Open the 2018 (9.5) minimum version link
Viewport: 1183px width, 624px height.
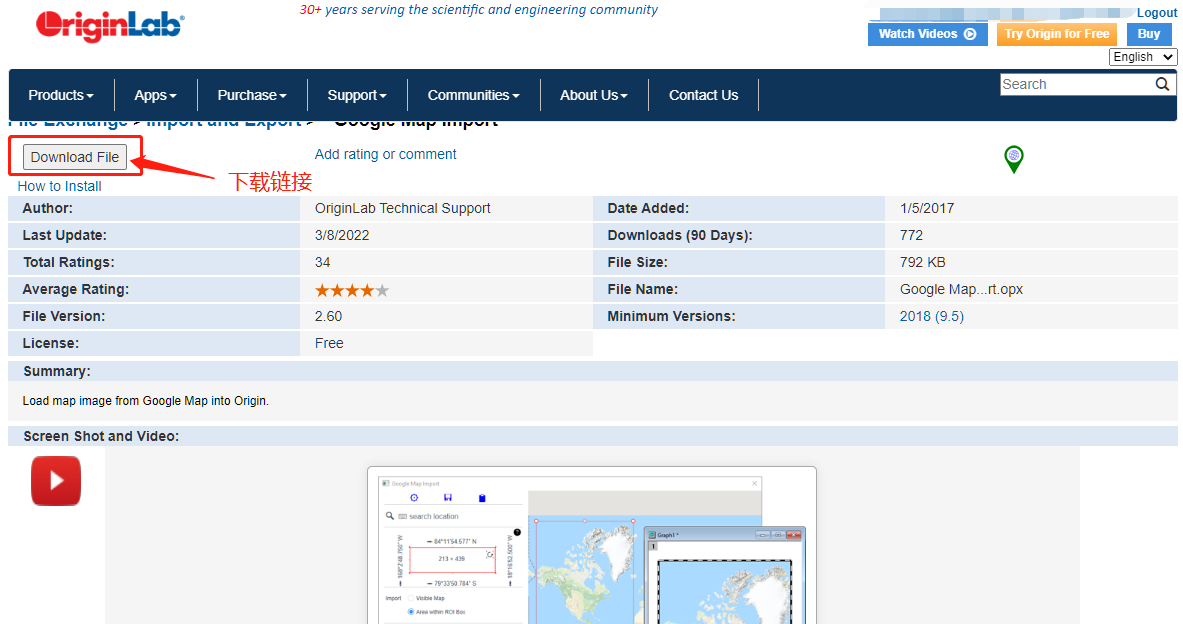932,316
